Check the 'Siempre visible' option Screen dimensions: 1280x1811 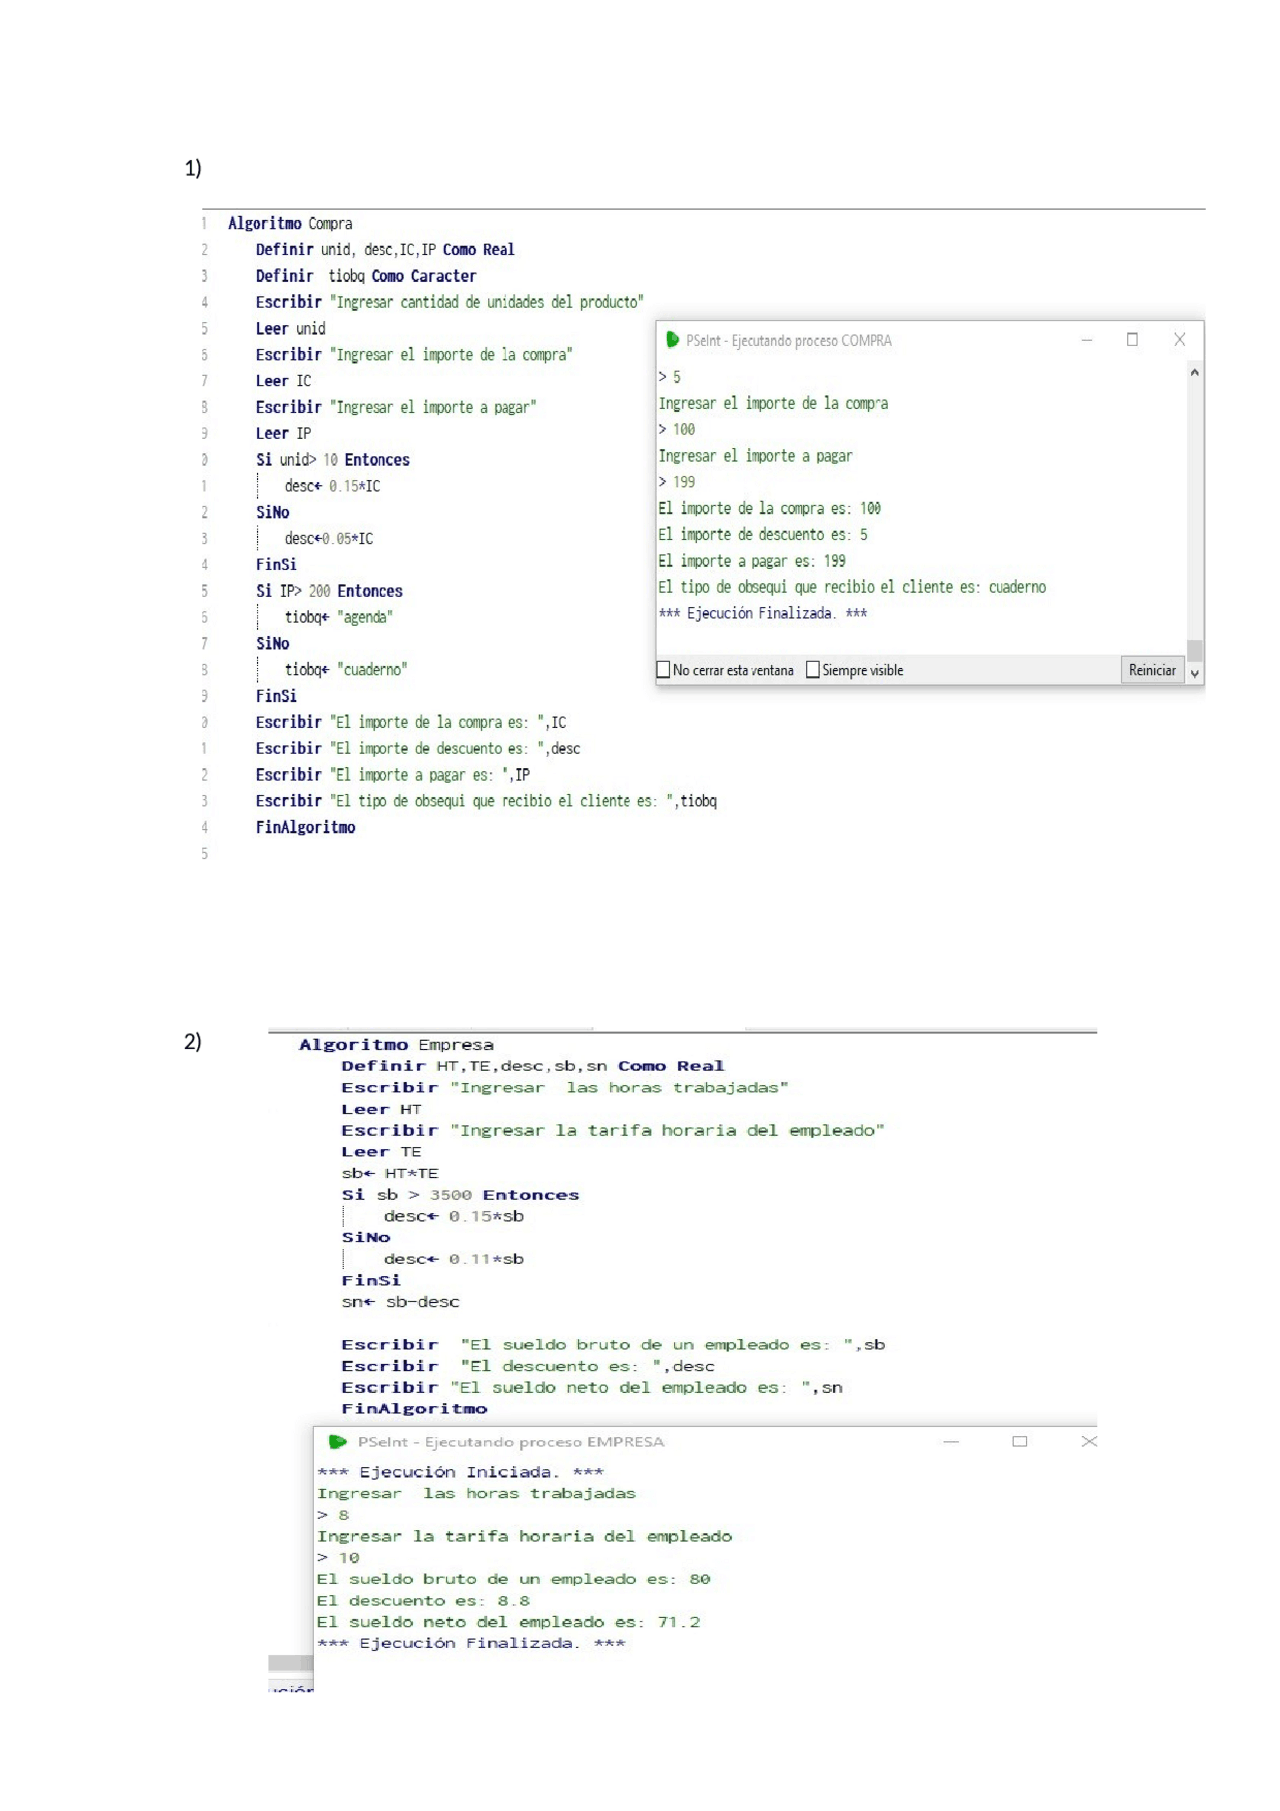812,670
